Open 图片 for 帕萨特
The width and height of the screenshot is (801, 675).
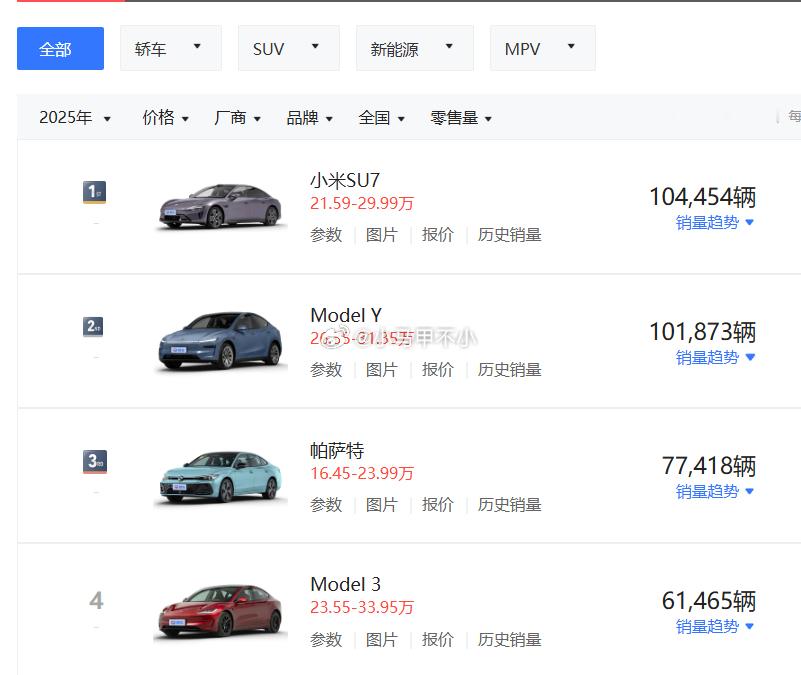tap(382, 505)
